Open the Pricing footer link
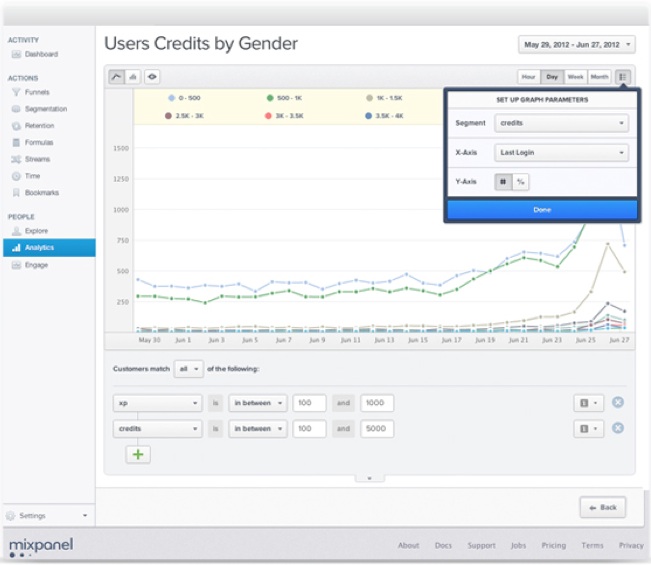651x565 pixels. [553, 545]
